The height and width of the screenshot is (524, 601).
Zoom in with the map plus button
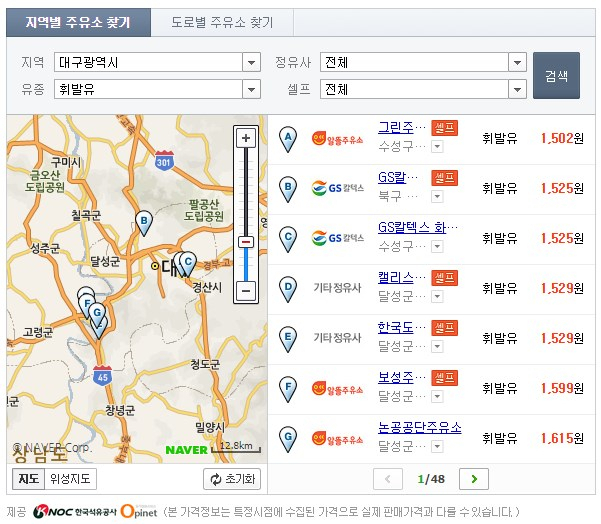[246, 138]
